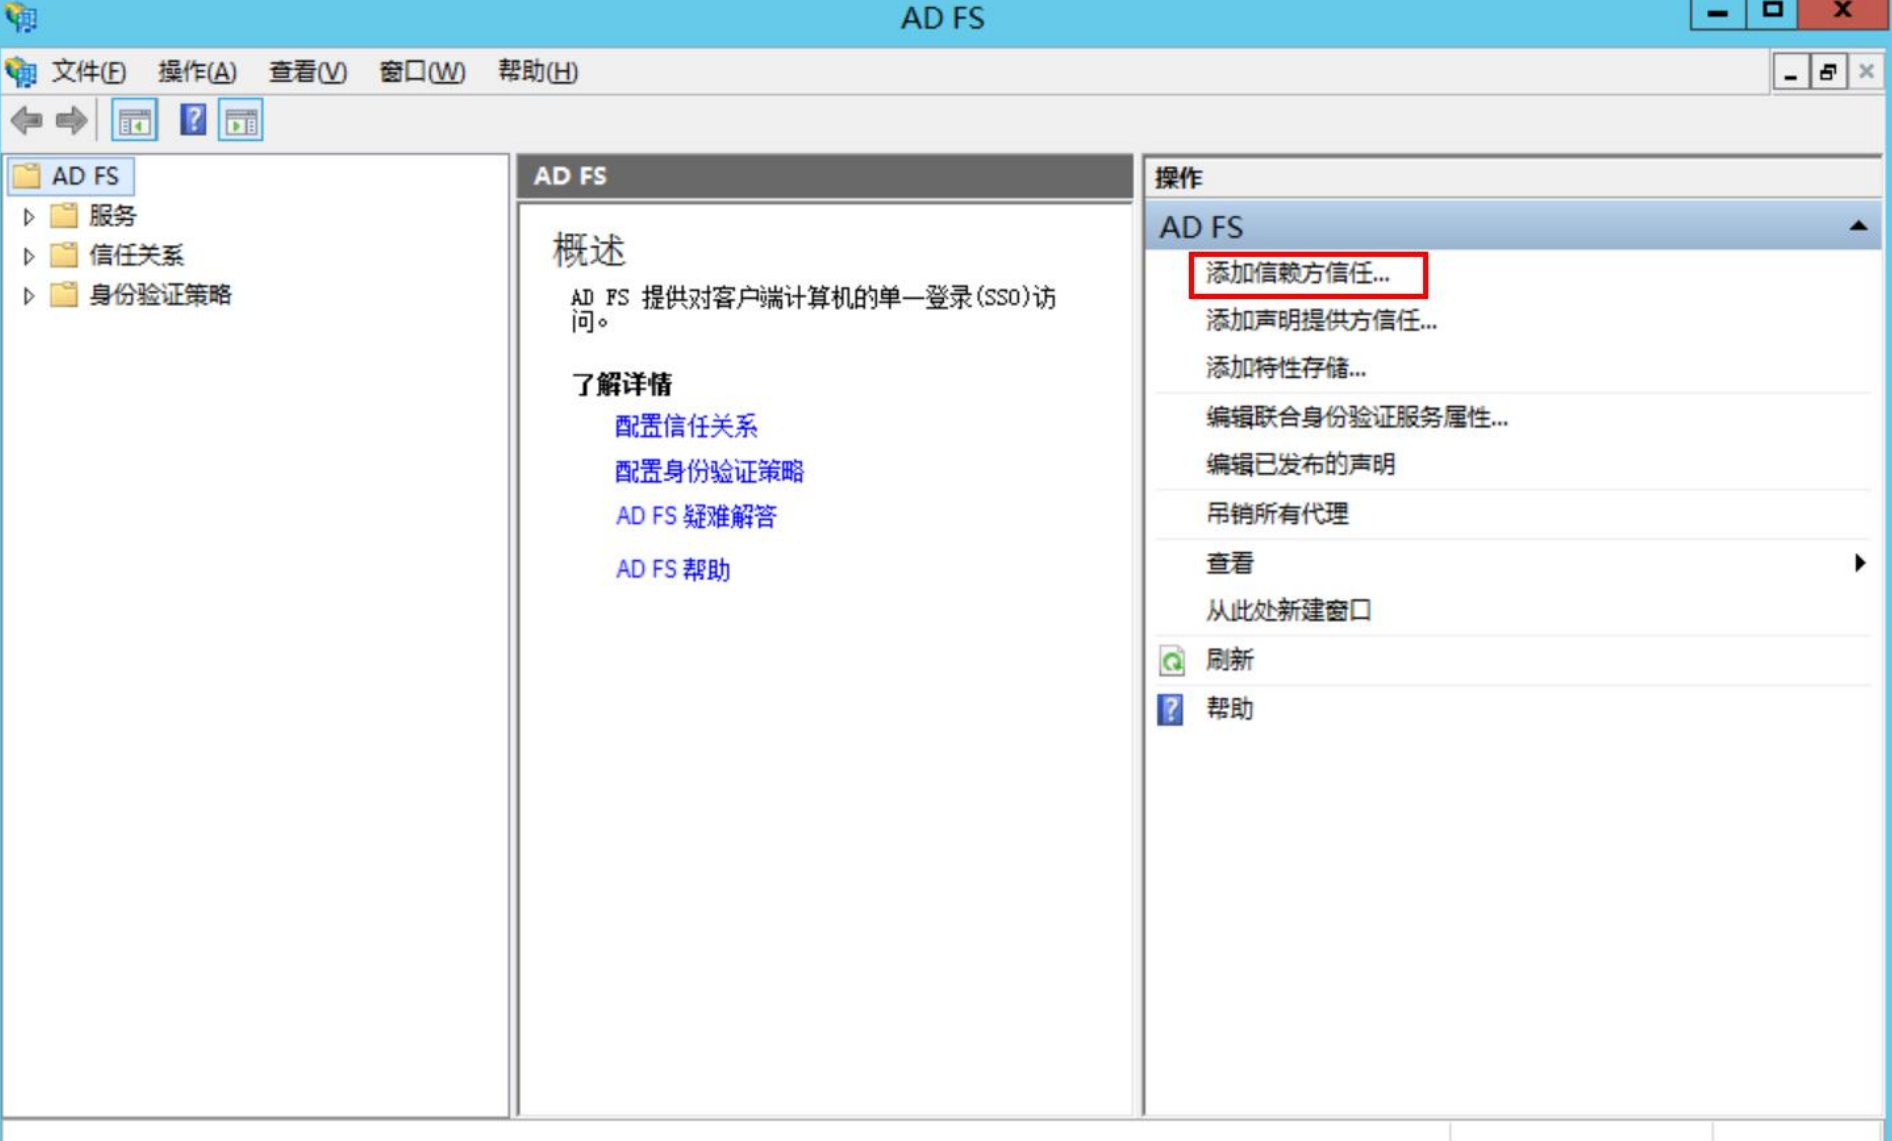Expand the 服务 tree node
The image size is (1892, 1141).
point(29,216)
